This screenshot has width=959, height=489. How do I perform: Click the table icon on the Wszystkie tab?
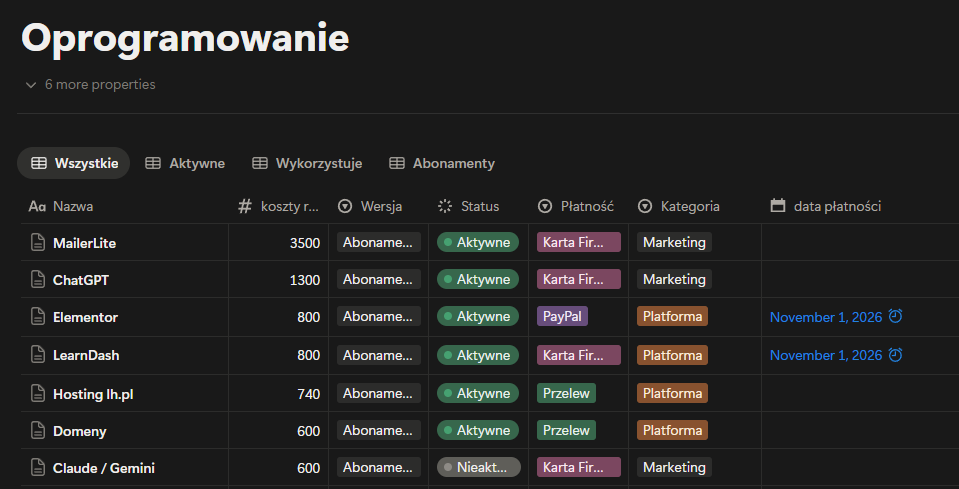pos(39,163)
